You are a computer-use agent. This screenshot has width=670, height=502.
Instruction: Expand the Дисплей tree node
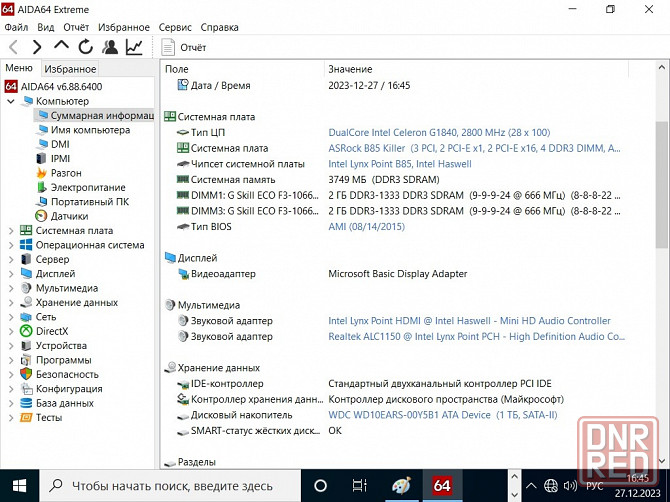tap(11, 274)
